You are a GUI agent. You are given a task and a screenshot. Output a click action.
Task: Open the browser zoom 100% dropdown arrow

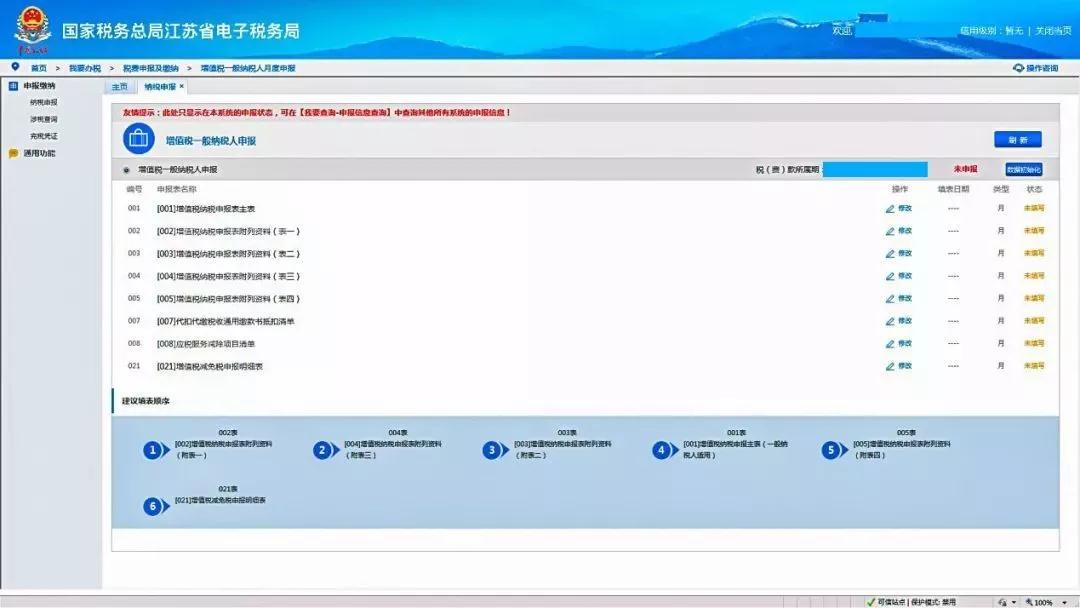pos(1064,602)
